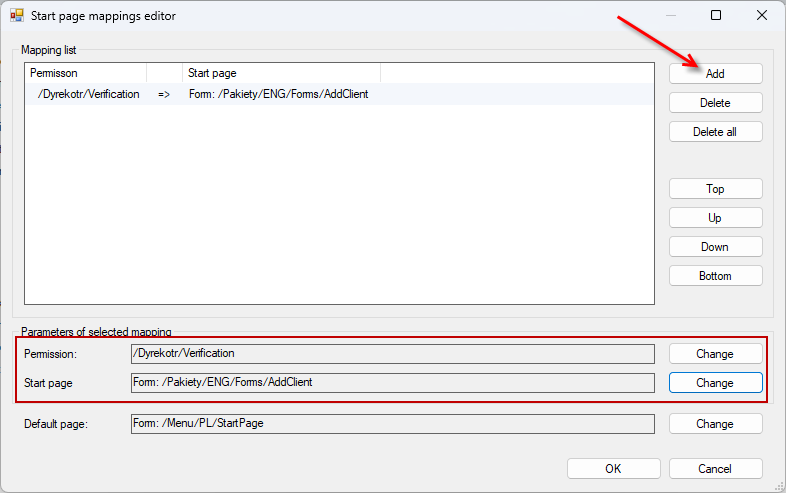Screen dimensions: 786x493
Task: Click the Default page text field
Action: [392, 424]
